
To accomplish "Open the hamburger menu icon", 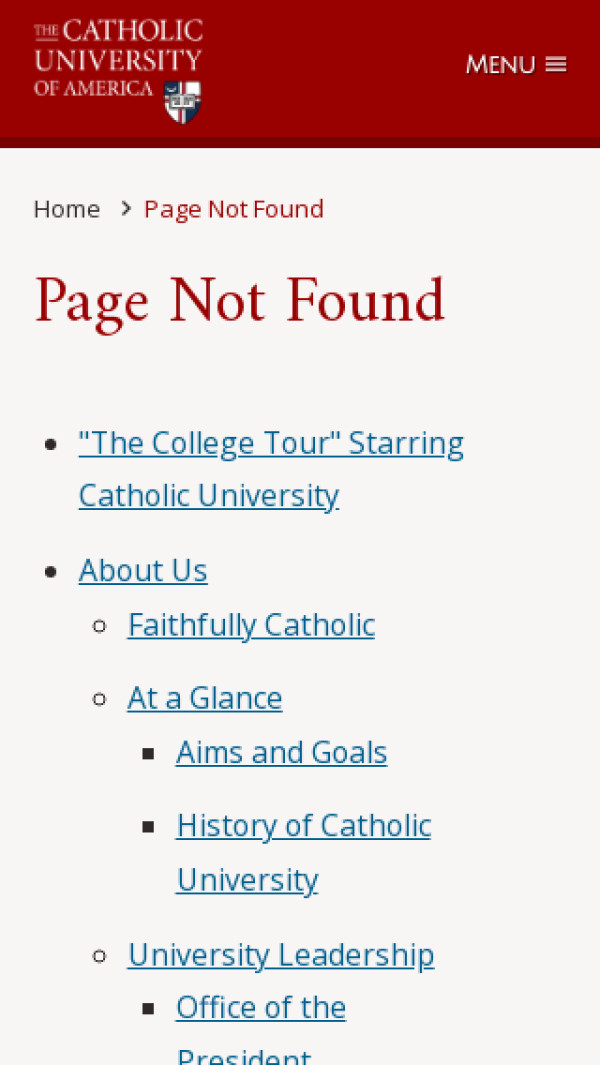I will click(556, 65).
